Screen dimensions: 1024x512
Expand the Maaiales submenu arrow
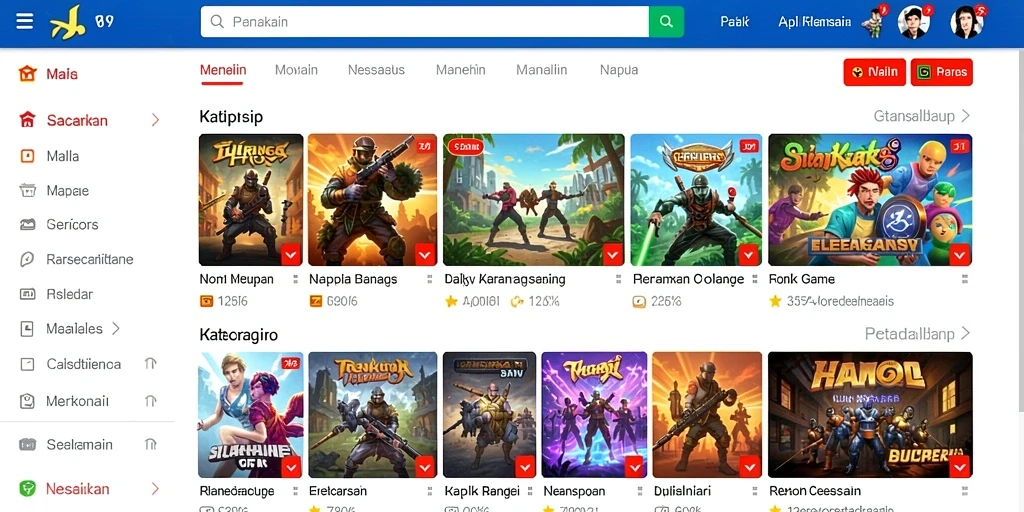coord(116,328)
